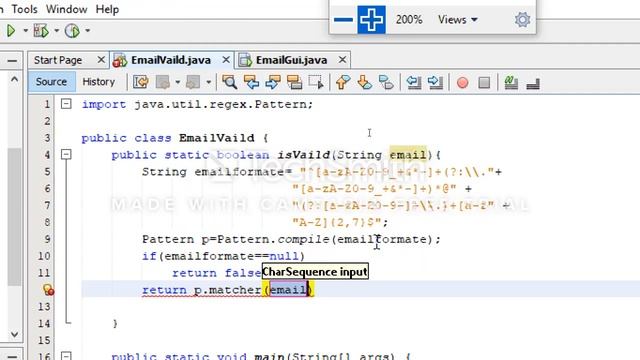Close the Start Page tab
The width and height of the screenshot is (640, 360).
pyautogui.click(x=101, y=60)
